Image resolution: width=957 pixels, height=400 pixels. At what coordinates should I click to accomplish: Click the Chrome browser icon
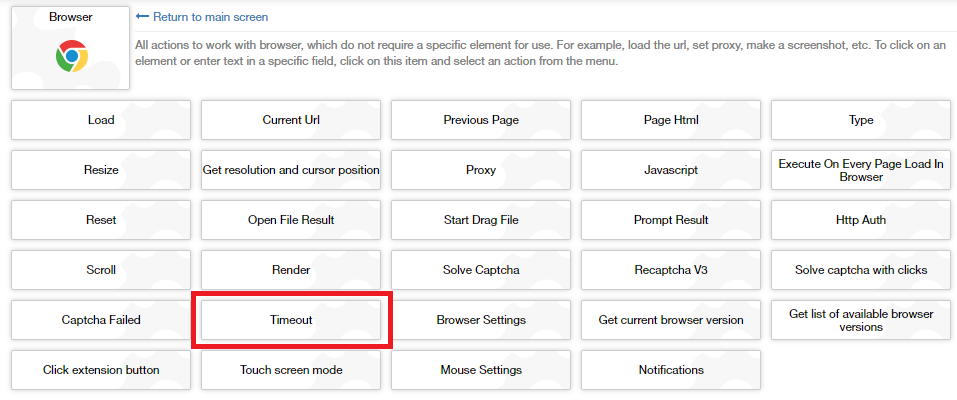tap(71, 56)
